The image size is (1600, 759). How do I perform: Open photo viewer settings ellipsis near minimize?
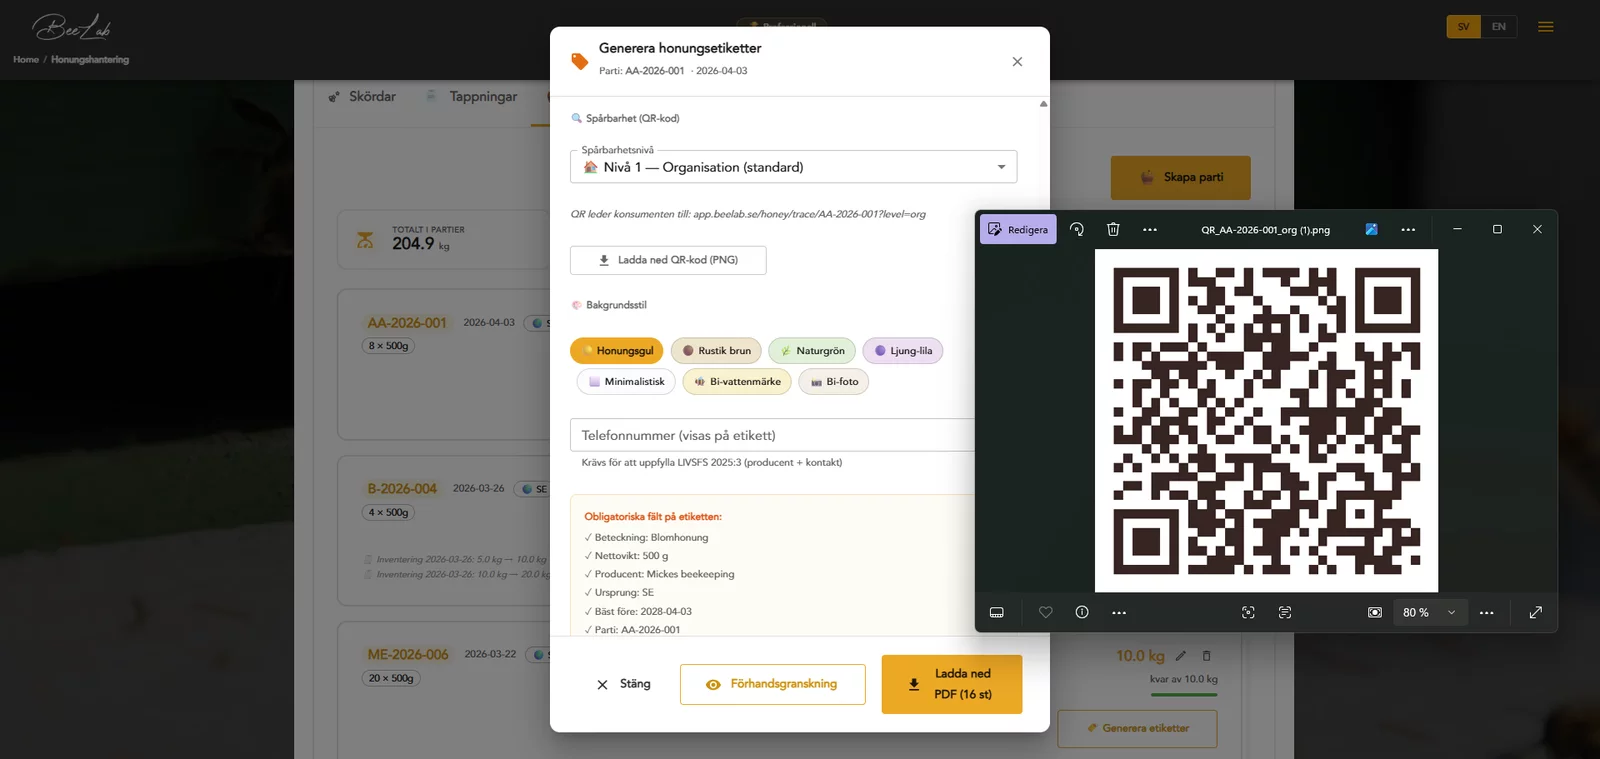pyautogui.click(x=1408, y=229)
